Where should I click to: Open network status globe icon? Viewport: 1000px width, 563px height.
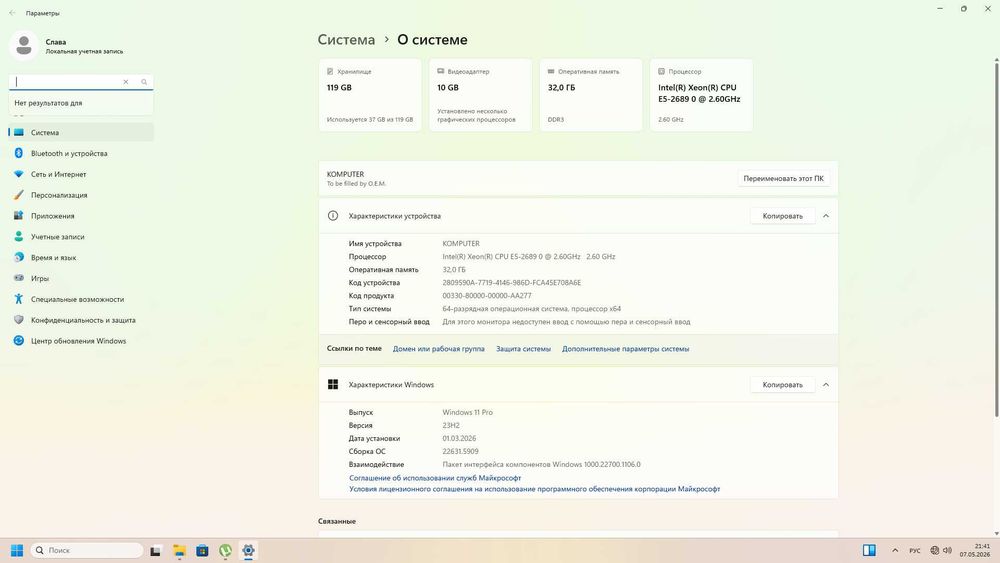click(x=934, y=550)
